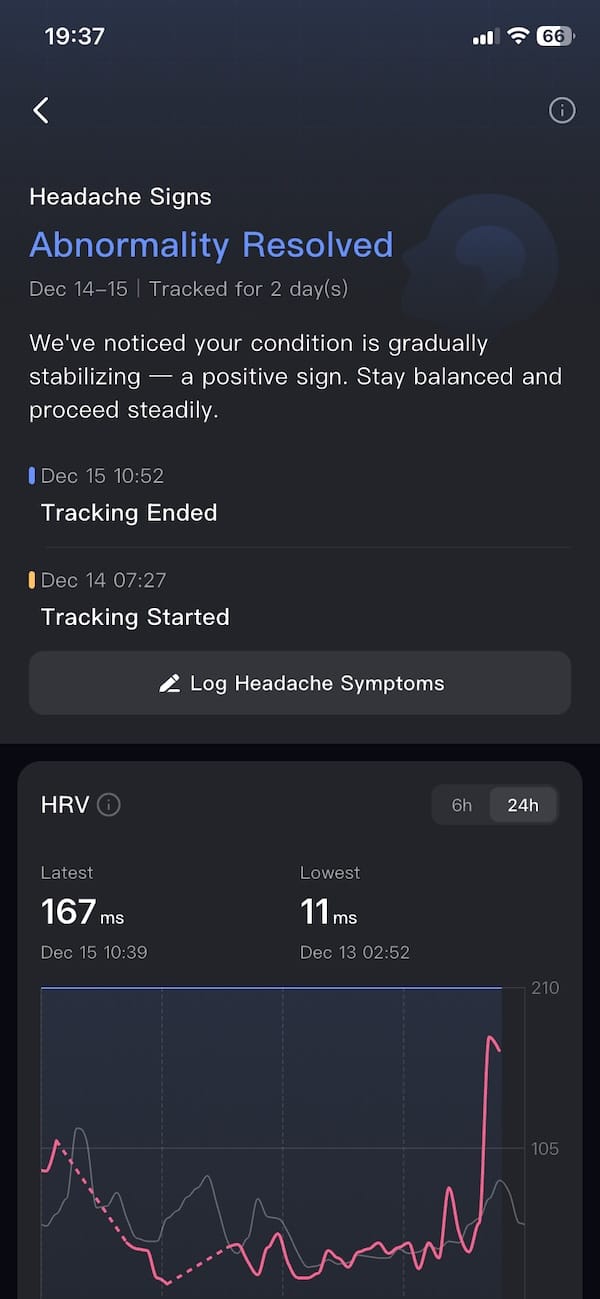Screen dimensions: 600x1299
Task: Tap the blue Dec 15 10:52 marker
Action: click(x=32, y=476)
